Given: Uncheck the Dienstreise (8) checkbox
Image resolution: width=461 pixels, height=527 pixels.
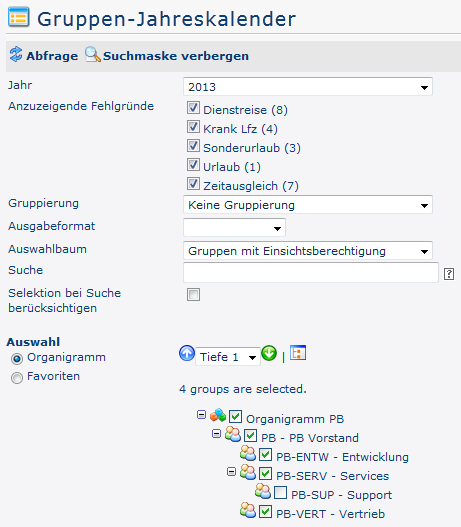Looking at the screenshot, I should pos(193,108).
